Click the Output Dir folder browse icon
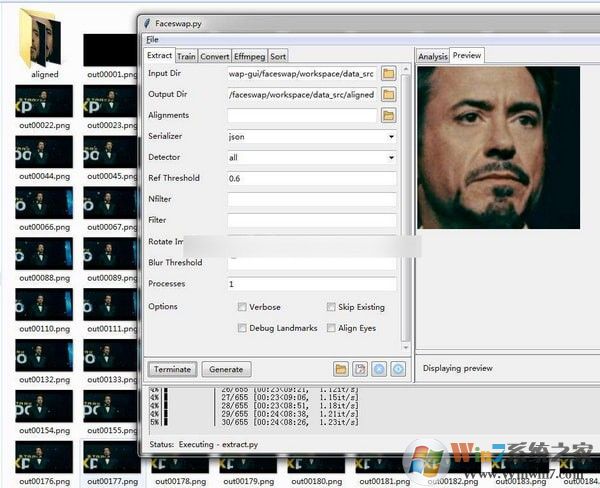The height and width of the screenshot is (488, 600). (388, 94)
